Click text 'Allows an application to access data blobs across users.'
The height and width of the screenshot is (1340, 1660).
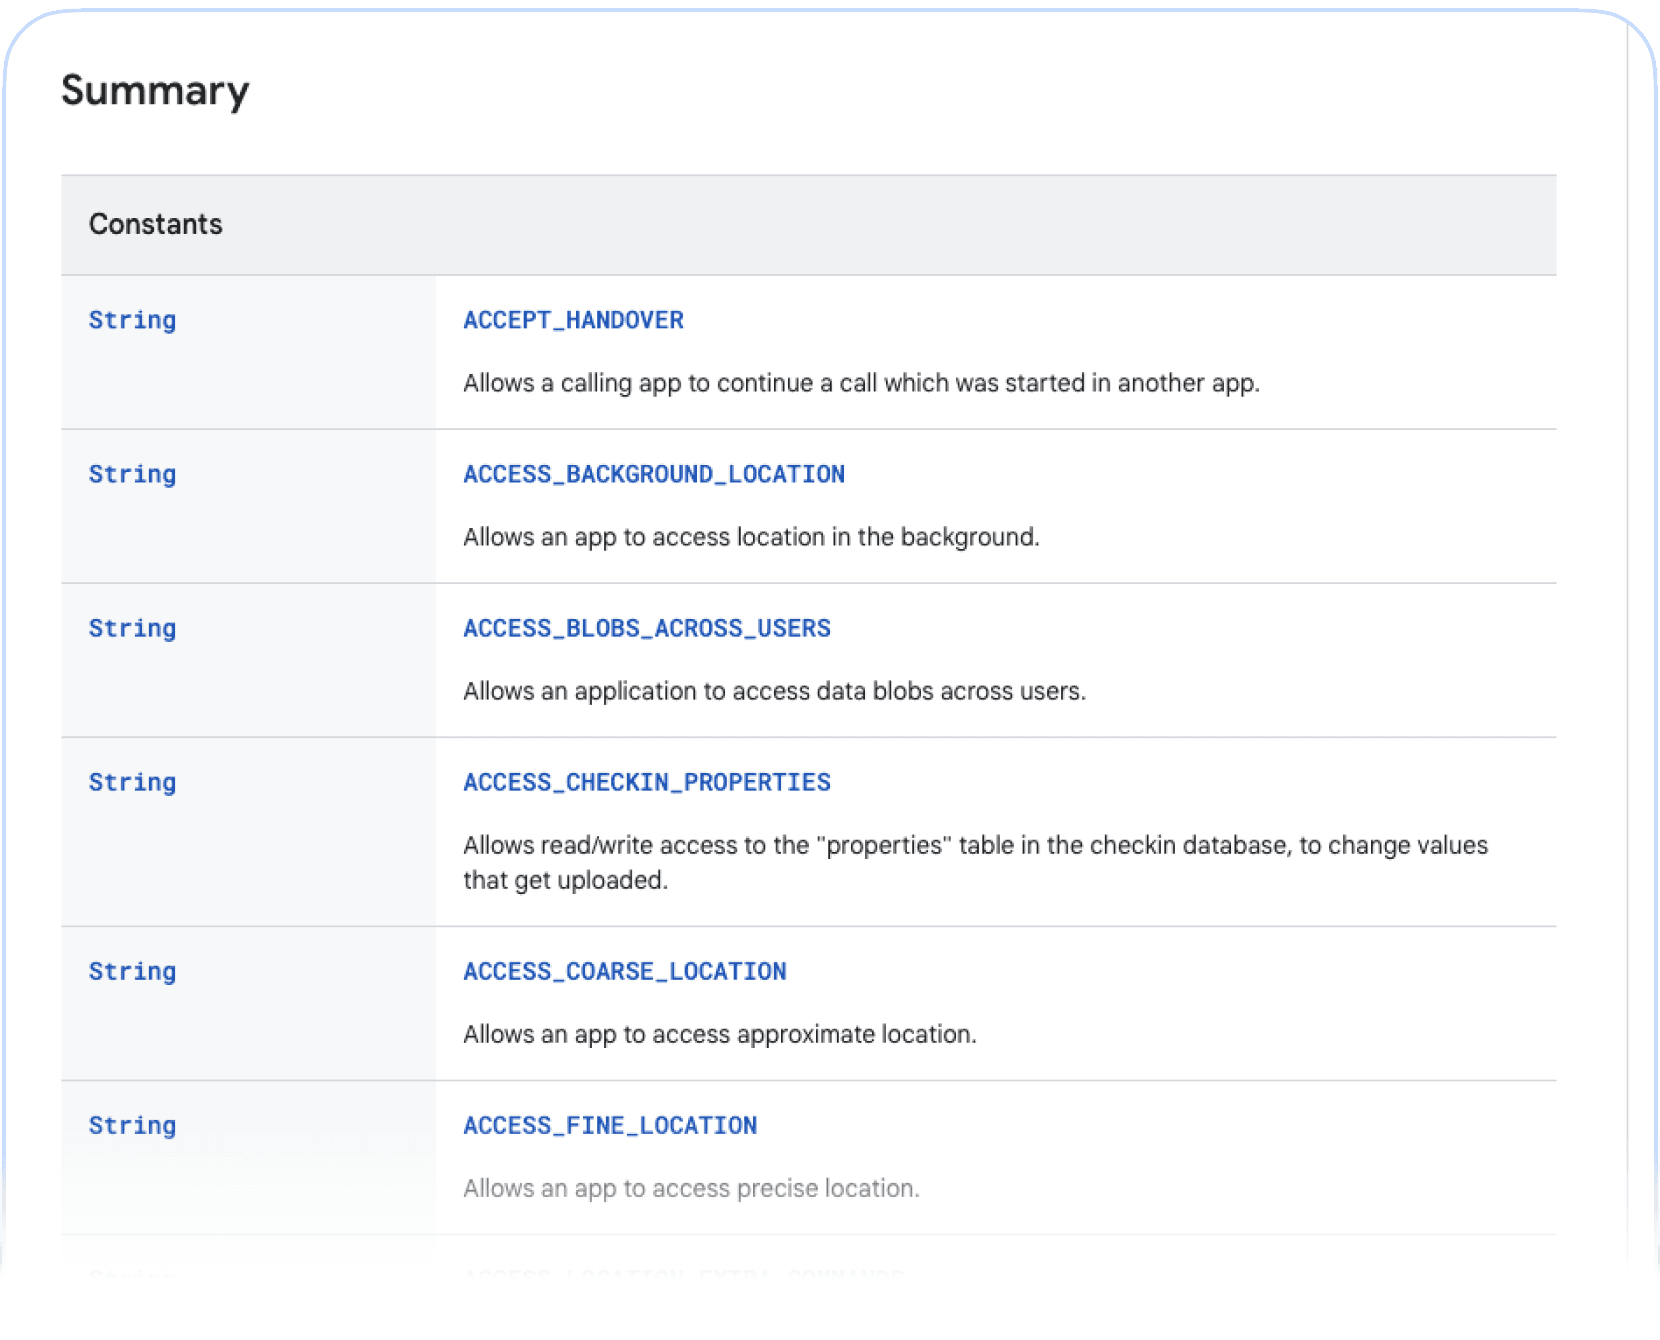[x=774, y=691]
